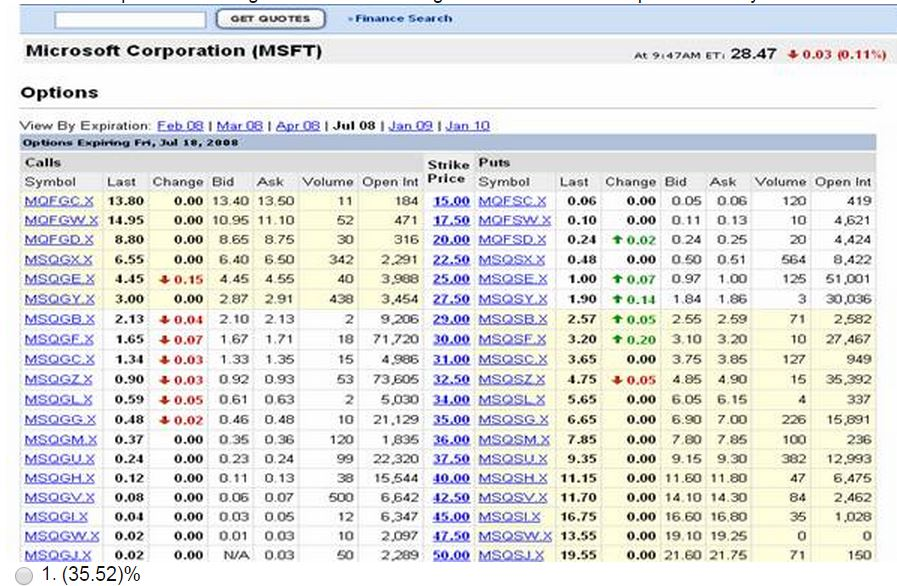Screen dimensions: 897x586
Task: Open call option MSQGE.X
Action: click(x=60, y=279)
